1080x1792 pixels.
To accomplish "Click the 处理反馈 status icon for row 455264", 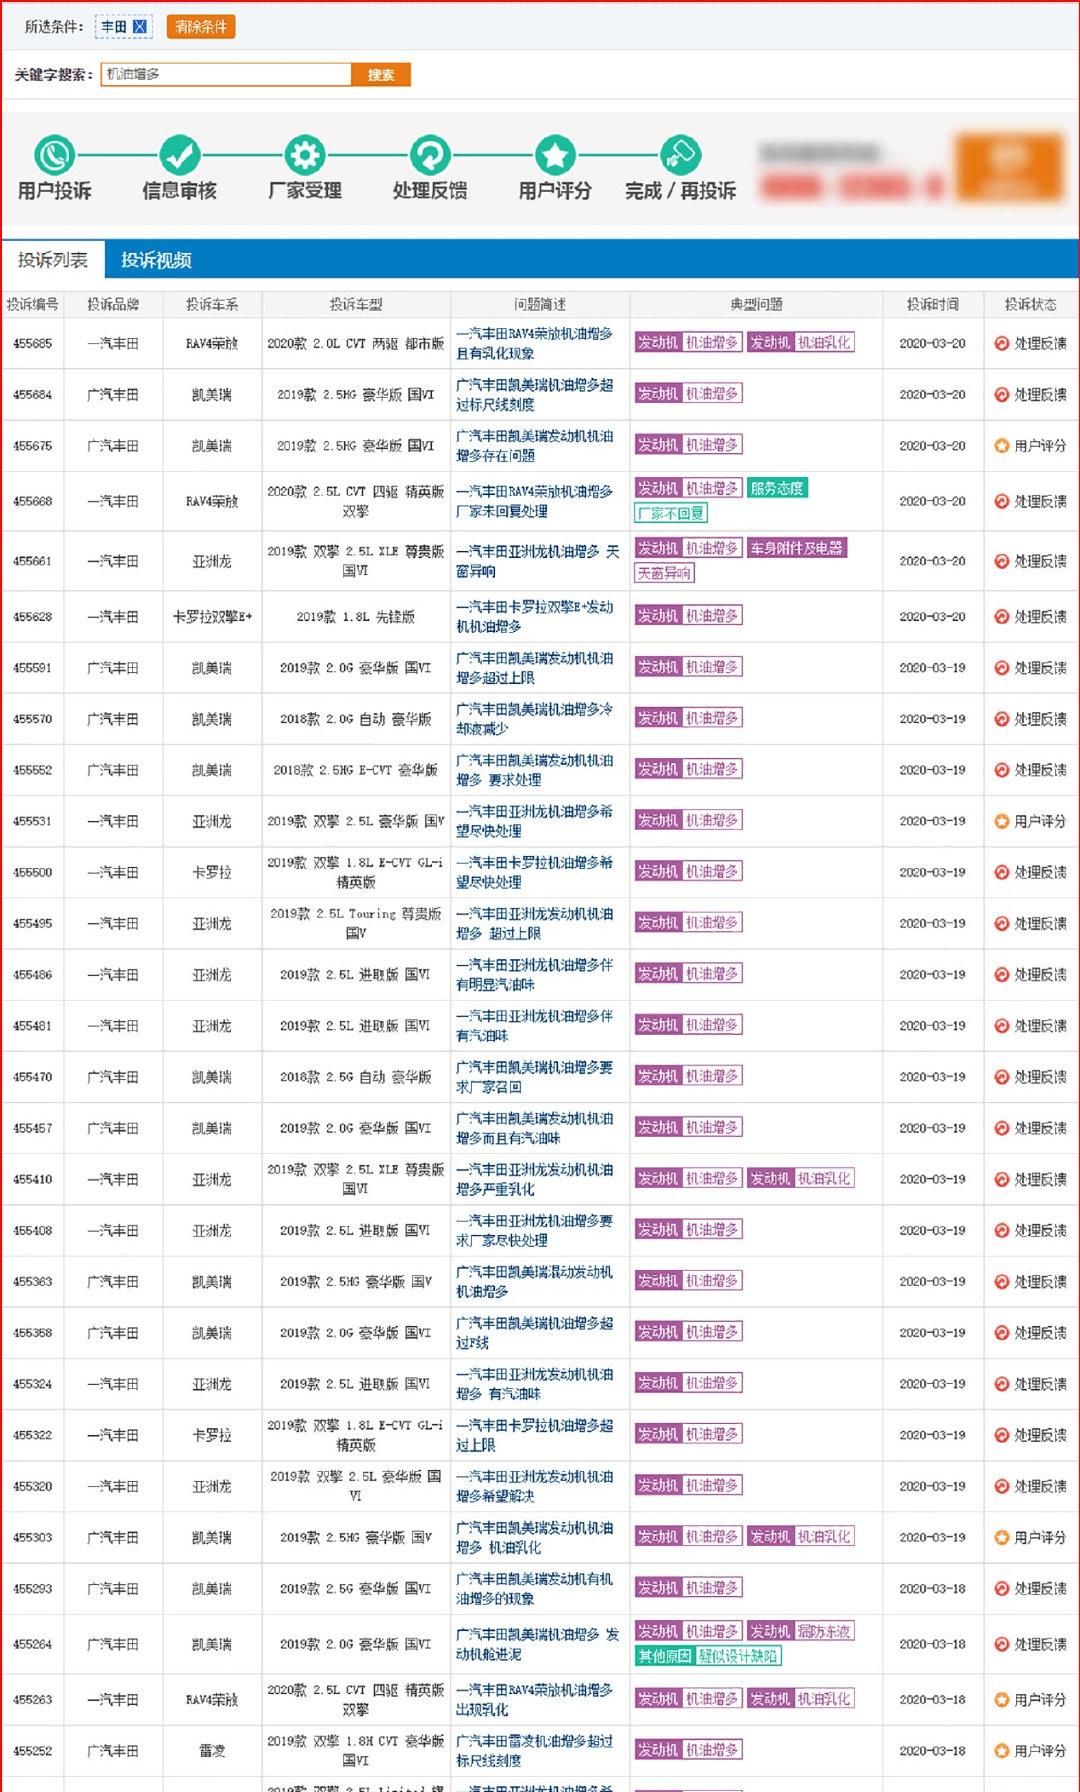I will [x=1001, y=1644].
